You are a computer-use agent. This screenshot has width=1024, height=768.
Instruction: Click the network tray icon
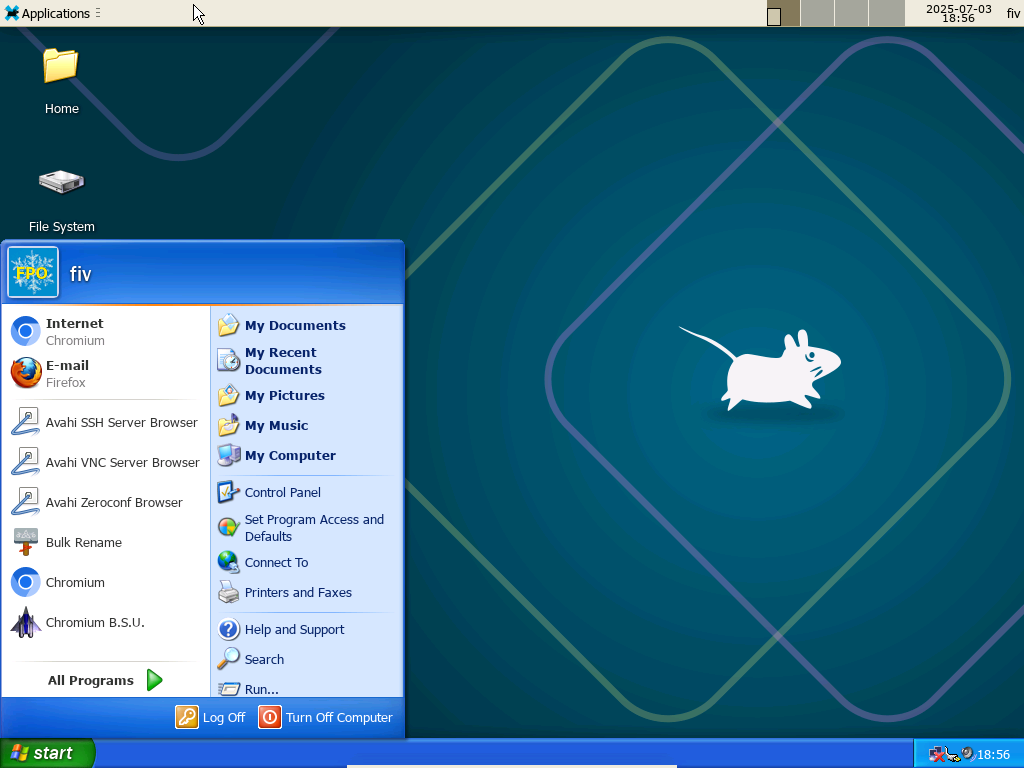coord(937,754)
